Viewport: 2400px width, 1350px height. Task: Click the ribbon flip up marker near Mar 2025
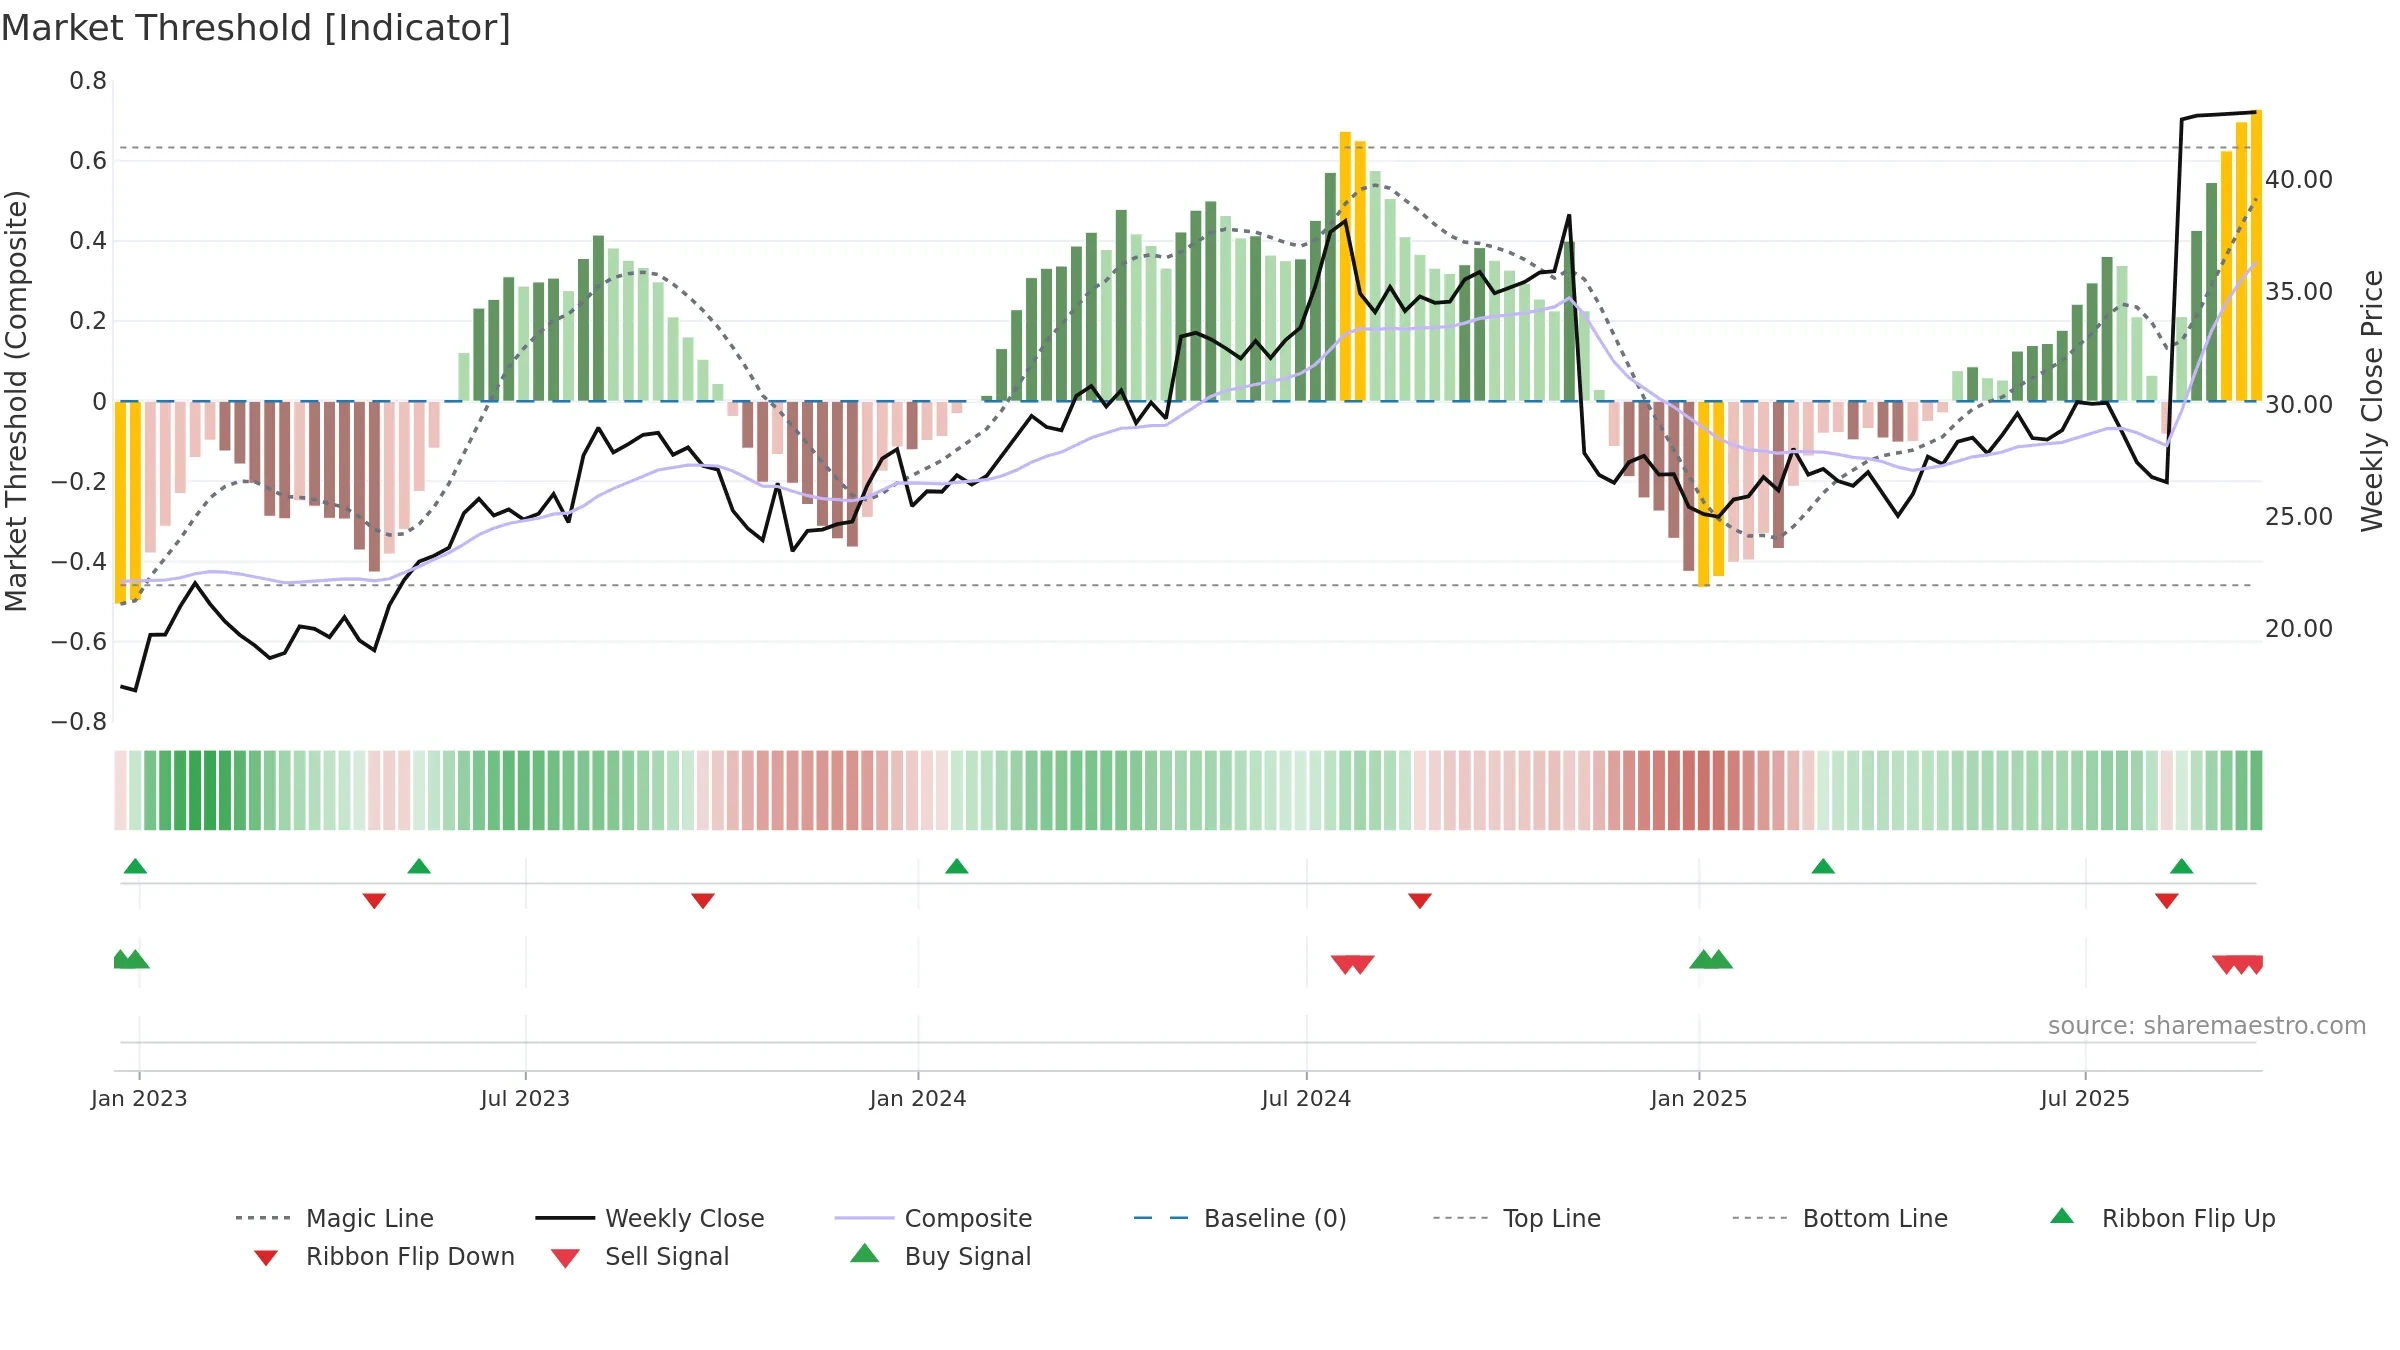point(1823,866)
